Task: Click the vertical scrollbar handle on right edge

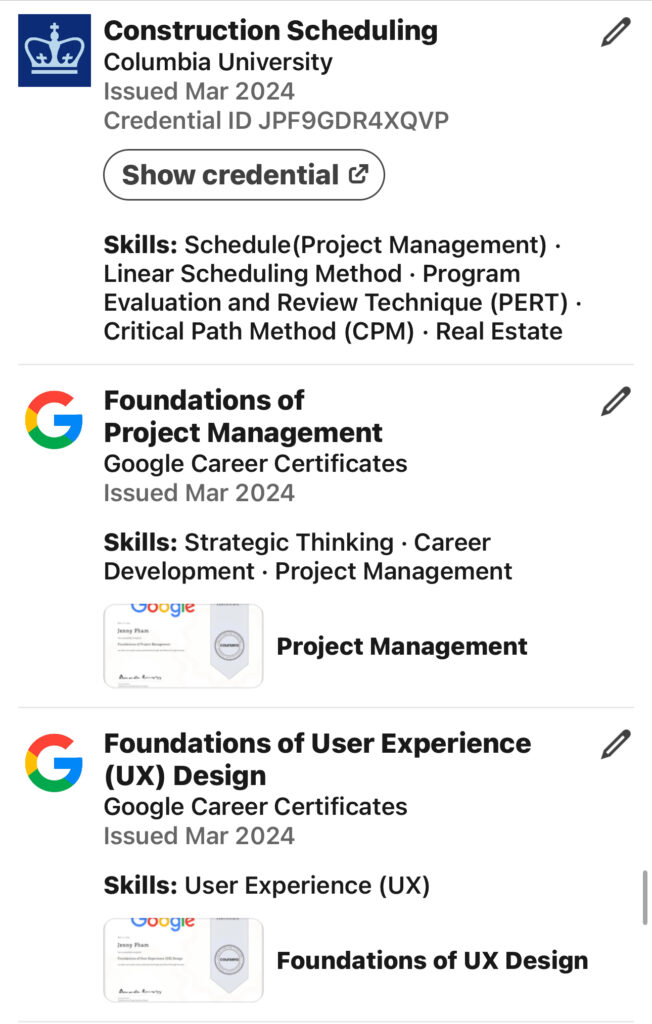Action: (645, 897)
